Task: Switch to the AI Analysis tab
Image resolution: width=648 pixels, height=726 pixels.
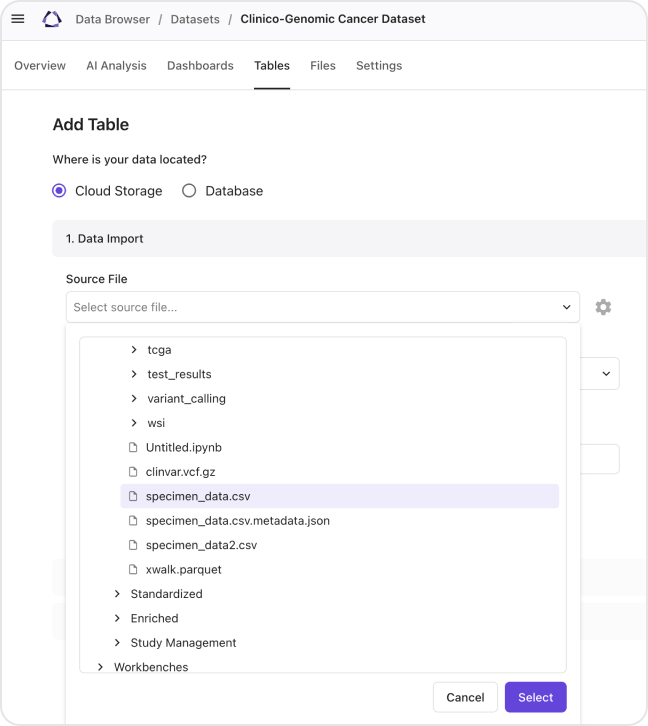Action: 116,66
